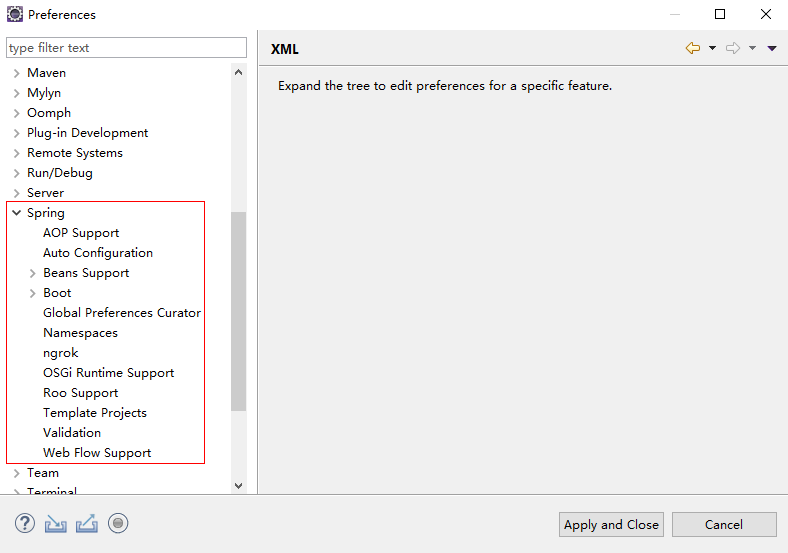Click the Help question mark icon

(25, 523)
